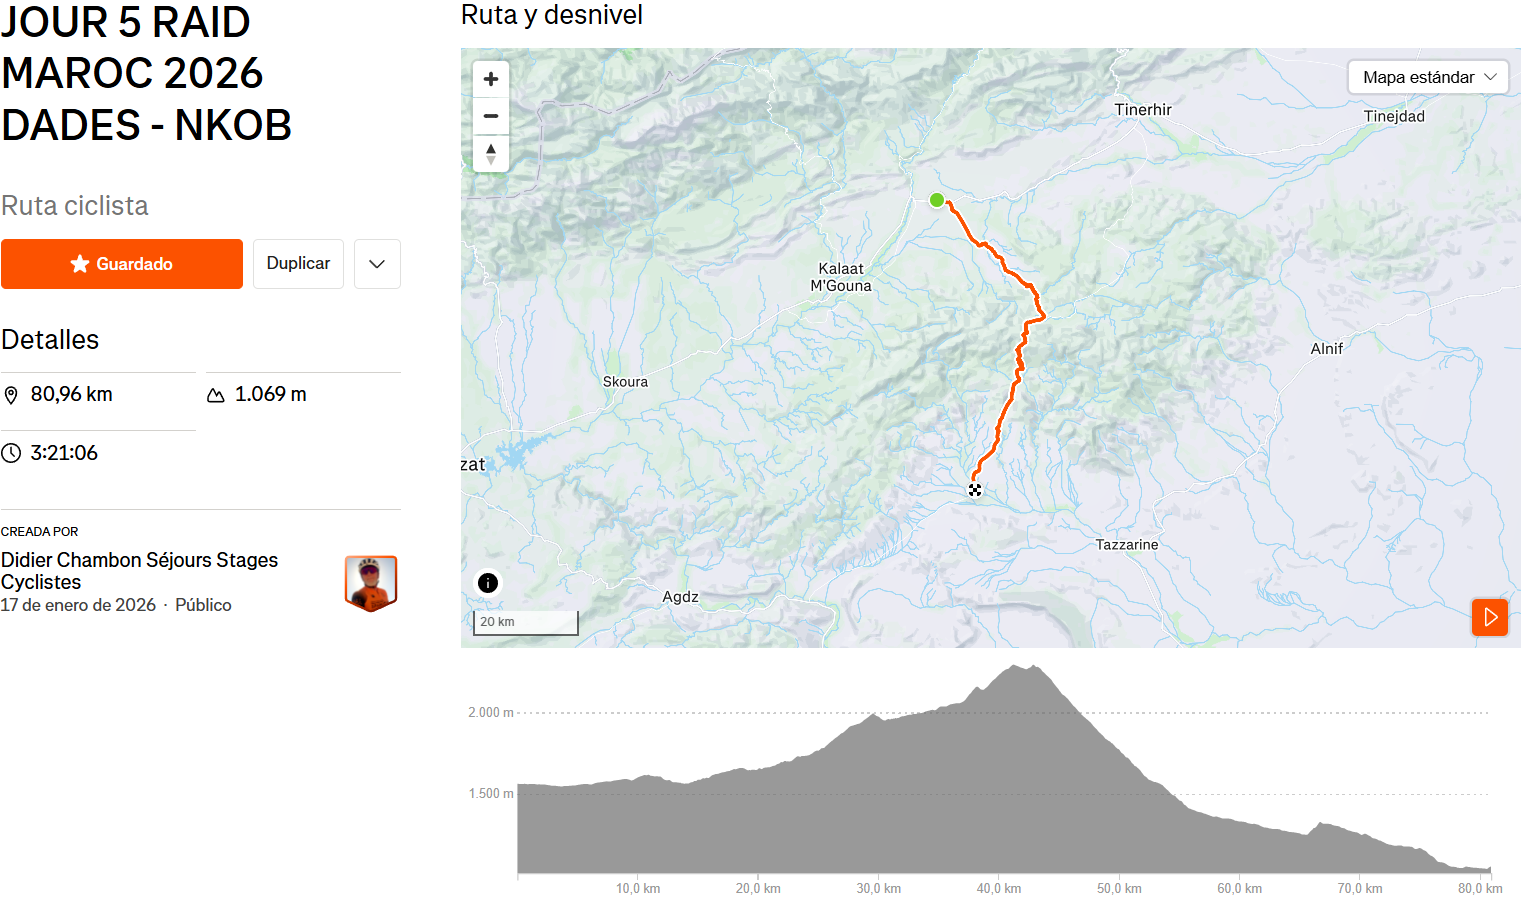Click the Duplicar button
Image resolution: width=1527 pixels, height=902 pixels.
[x=298, y=264]
